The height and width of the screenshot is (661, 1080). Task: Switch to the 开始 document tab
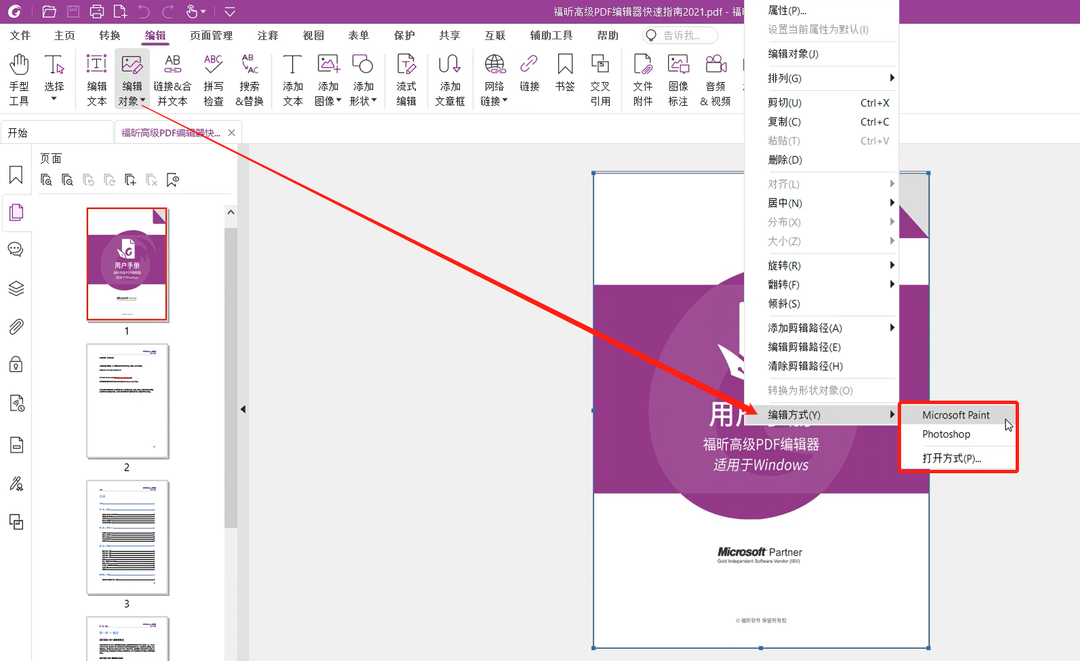click(x=57, y=133)
